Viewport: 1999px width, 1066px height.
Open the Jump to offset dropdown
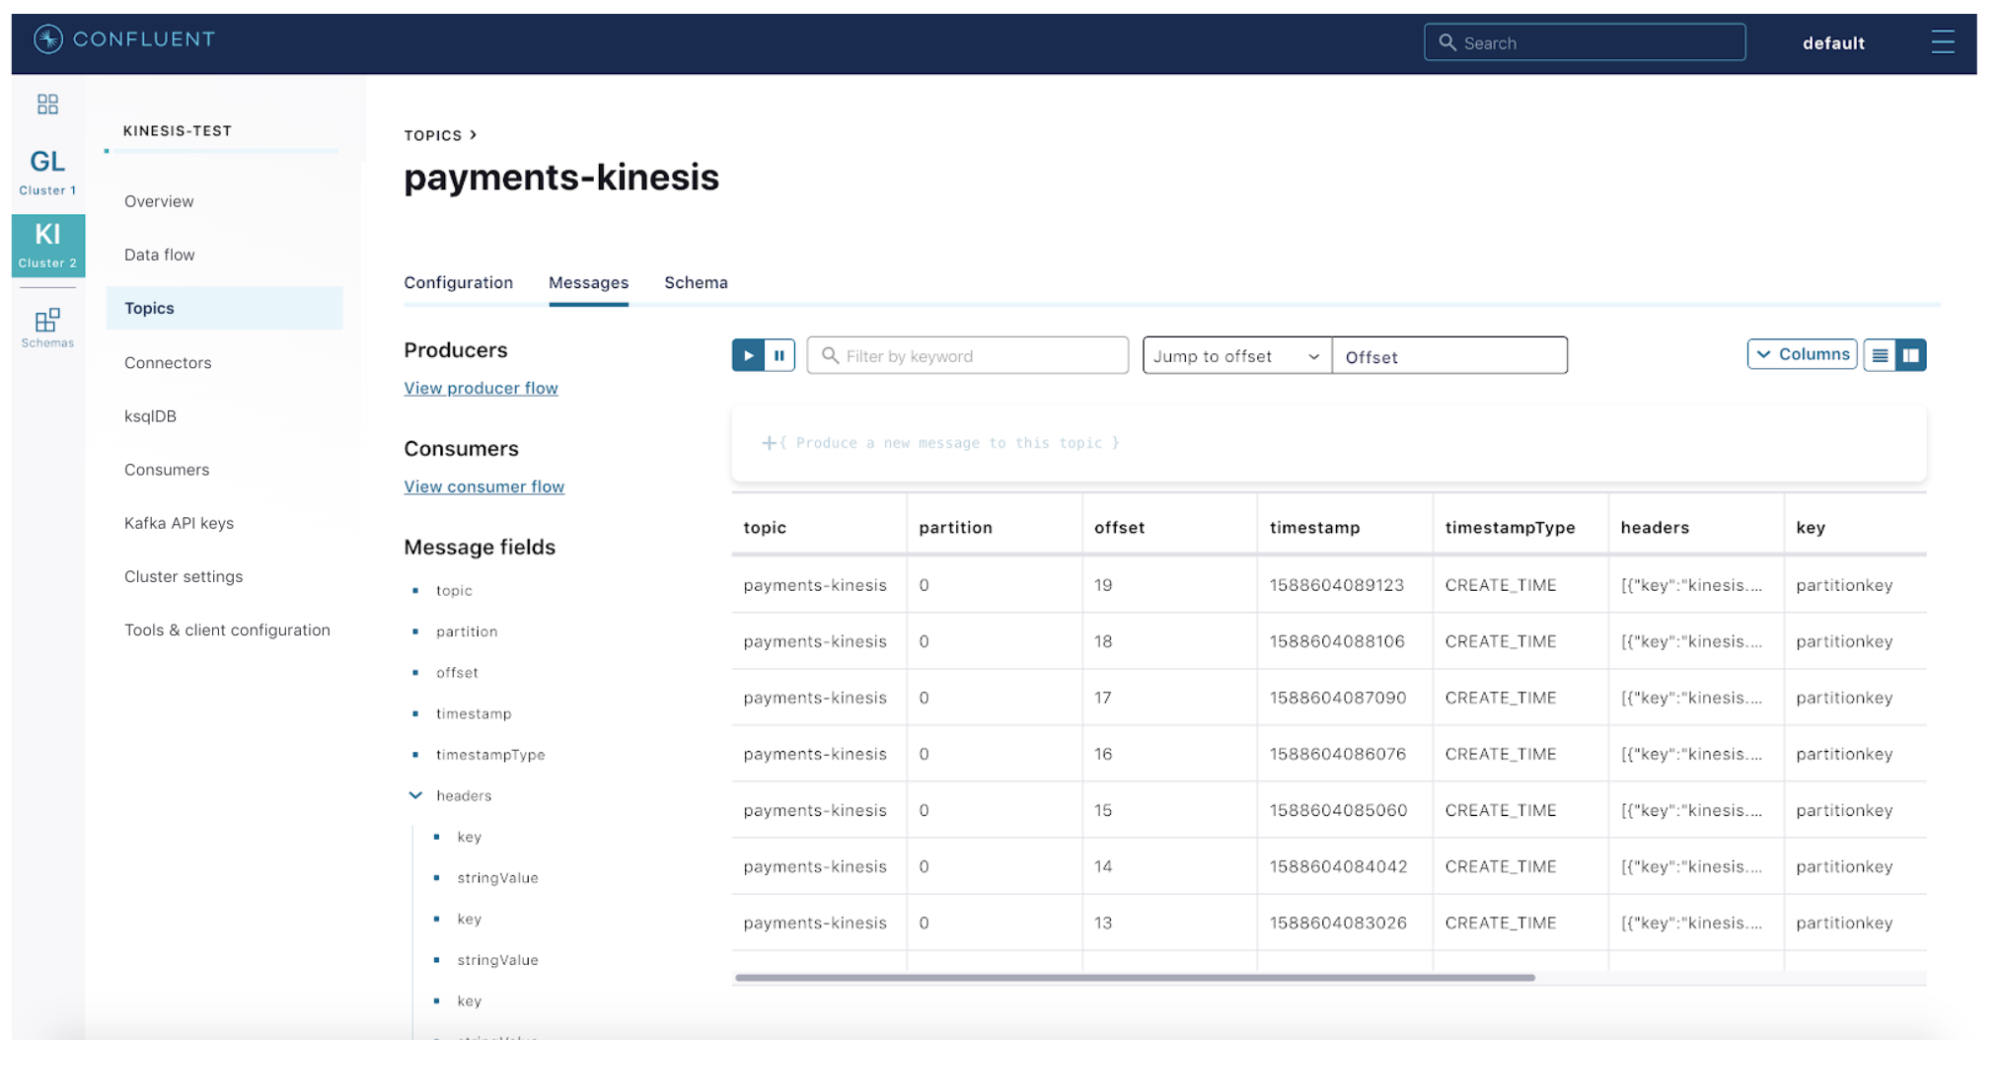(x=1237, y=356)
